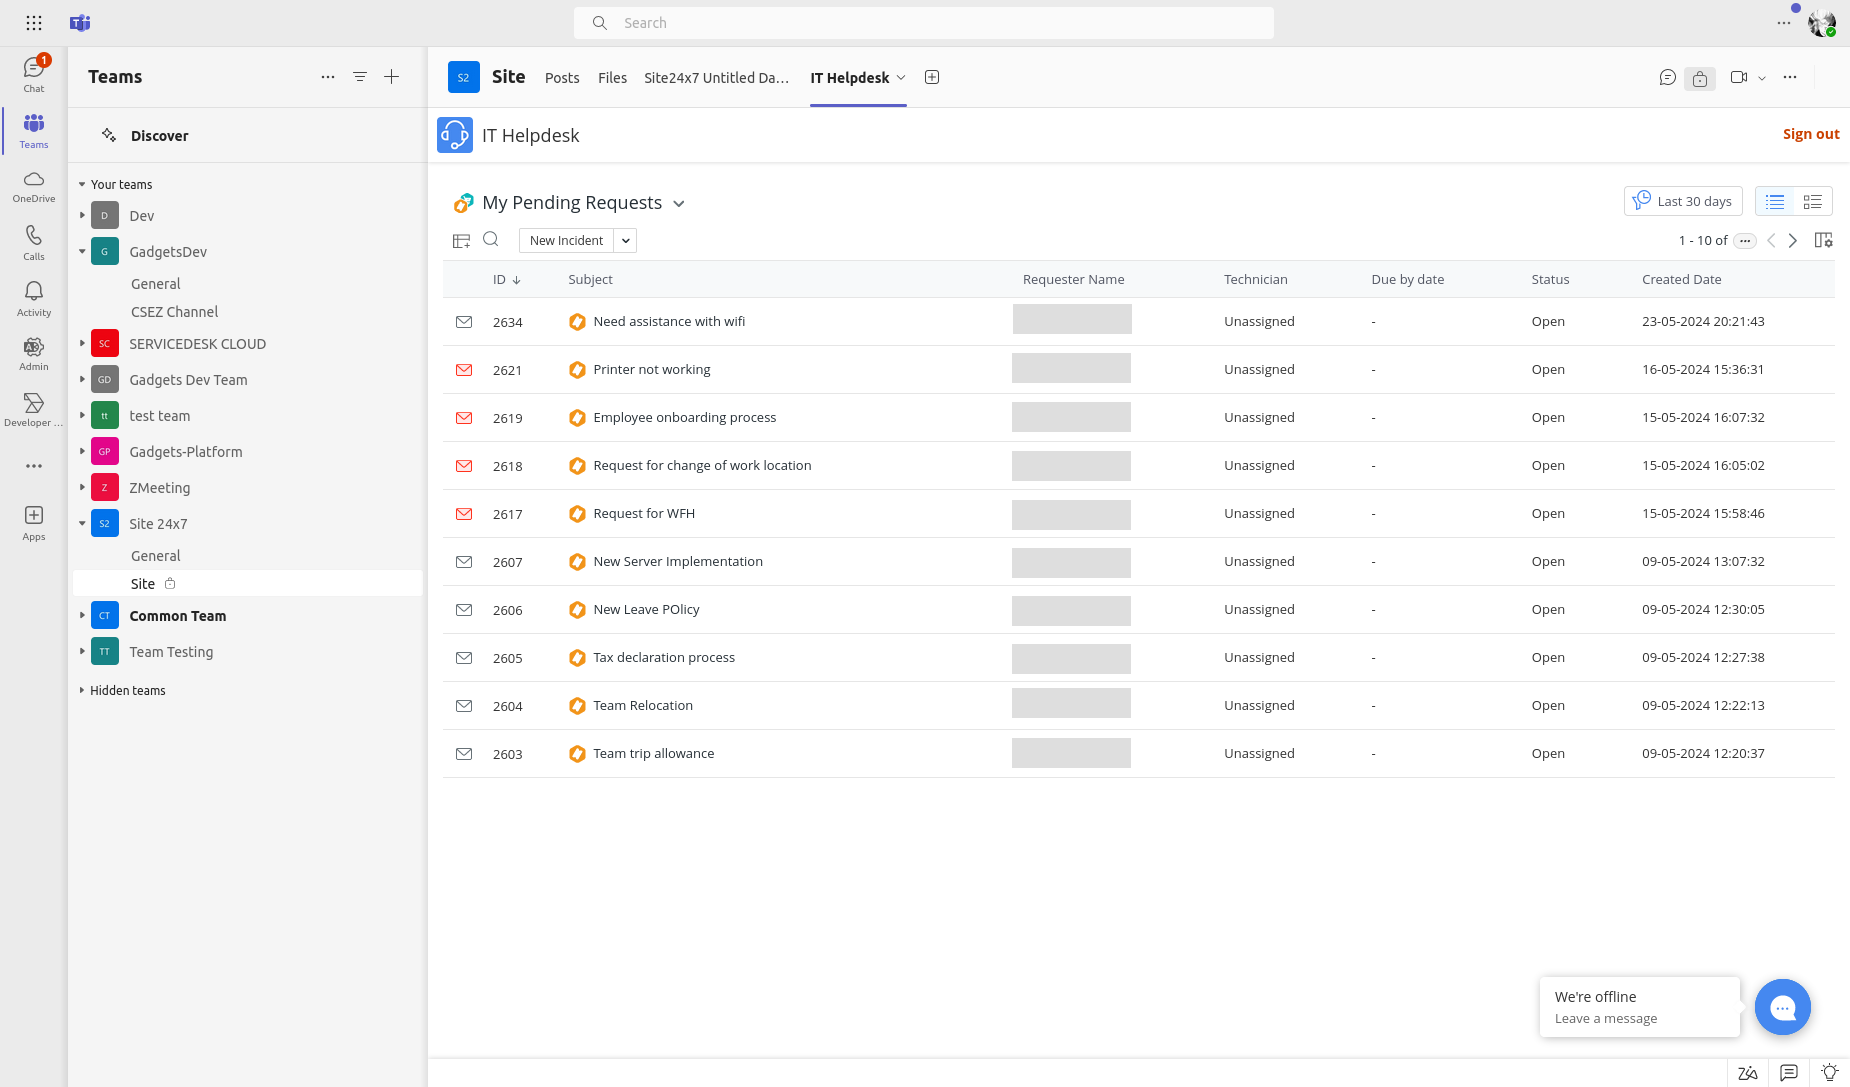Click Leave a message offline box
Viewport: 1850px width, 1087px height.
[1640, 1007]
